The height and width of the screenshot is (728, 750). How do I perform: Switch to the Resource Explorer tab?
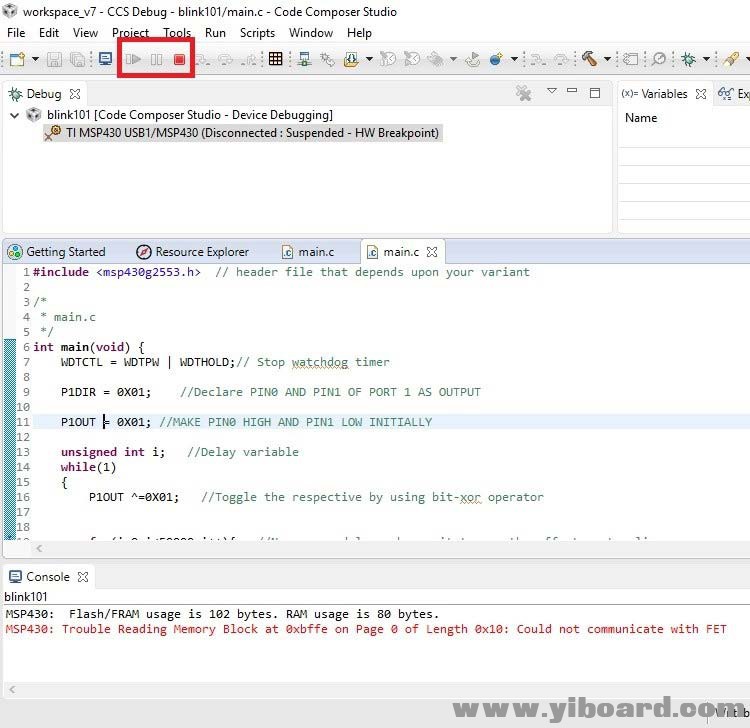point(201,252)
